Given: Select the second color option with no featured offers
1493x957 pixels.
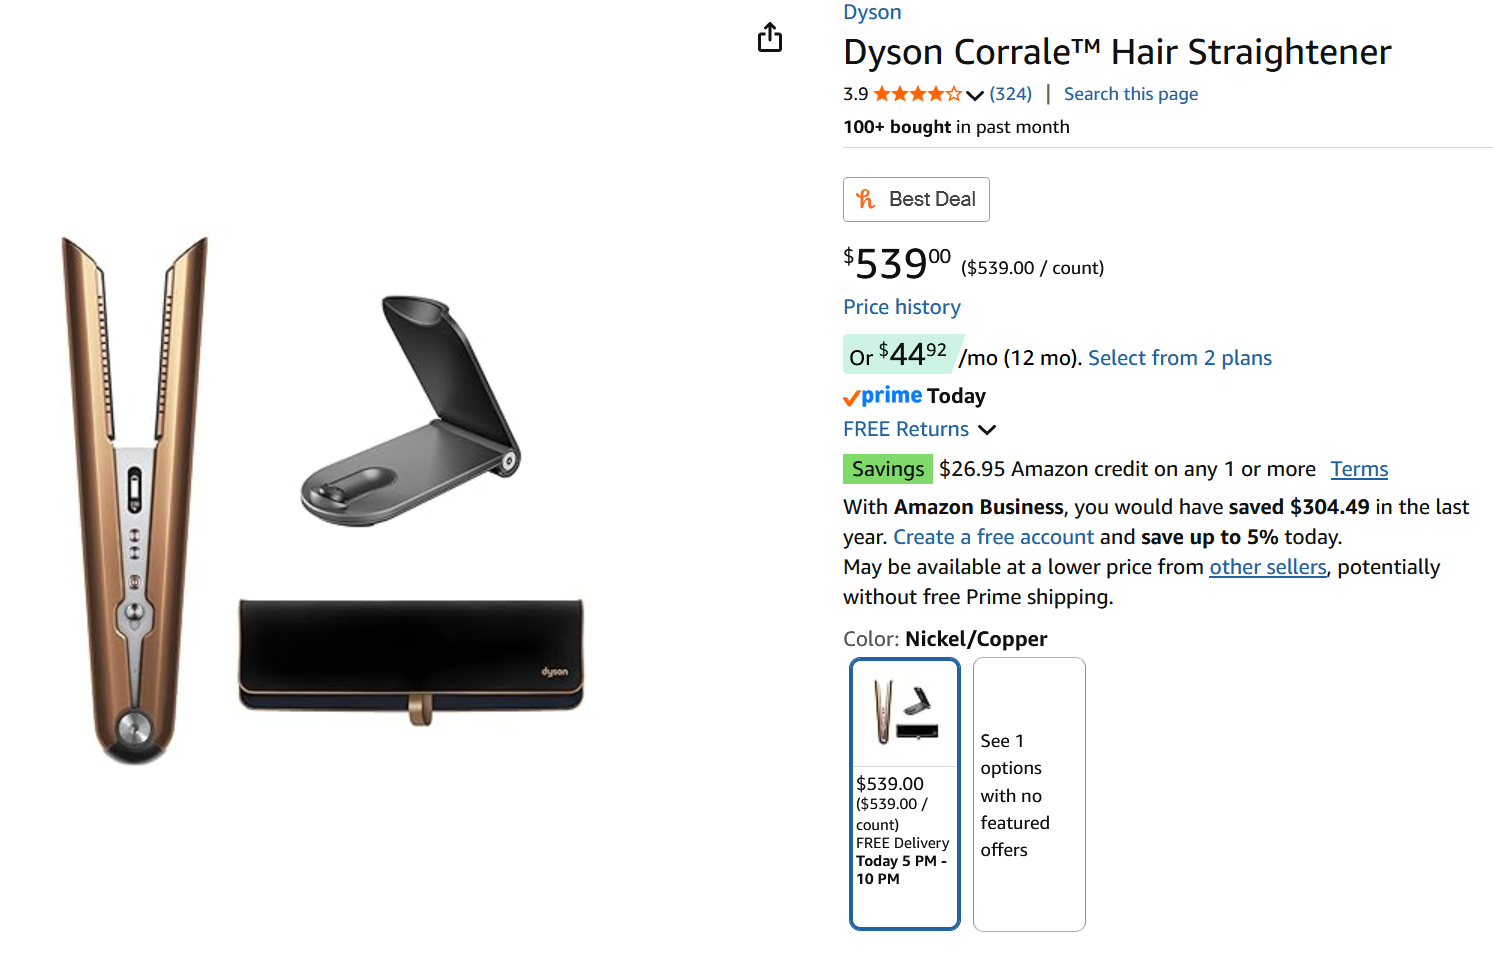Looking at the screenshot, I should tap(1028, 793).
